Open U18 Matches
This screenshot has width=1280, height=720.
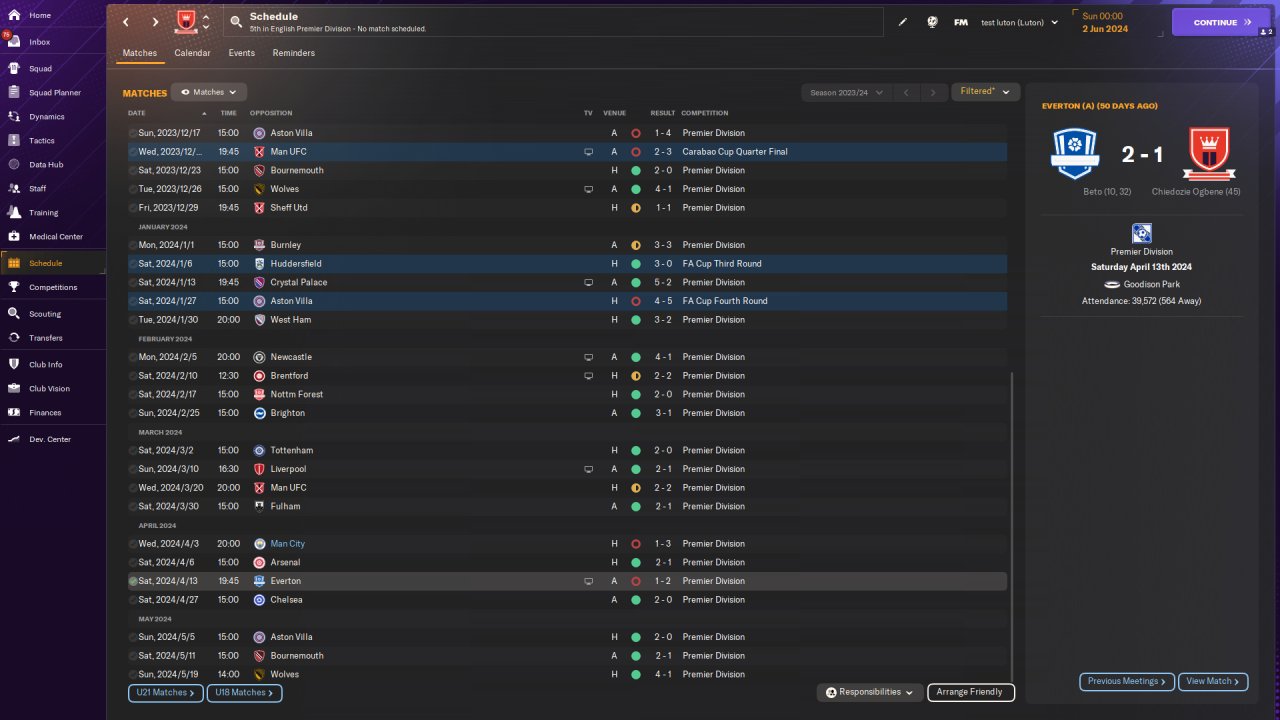[x=244, y=692]
